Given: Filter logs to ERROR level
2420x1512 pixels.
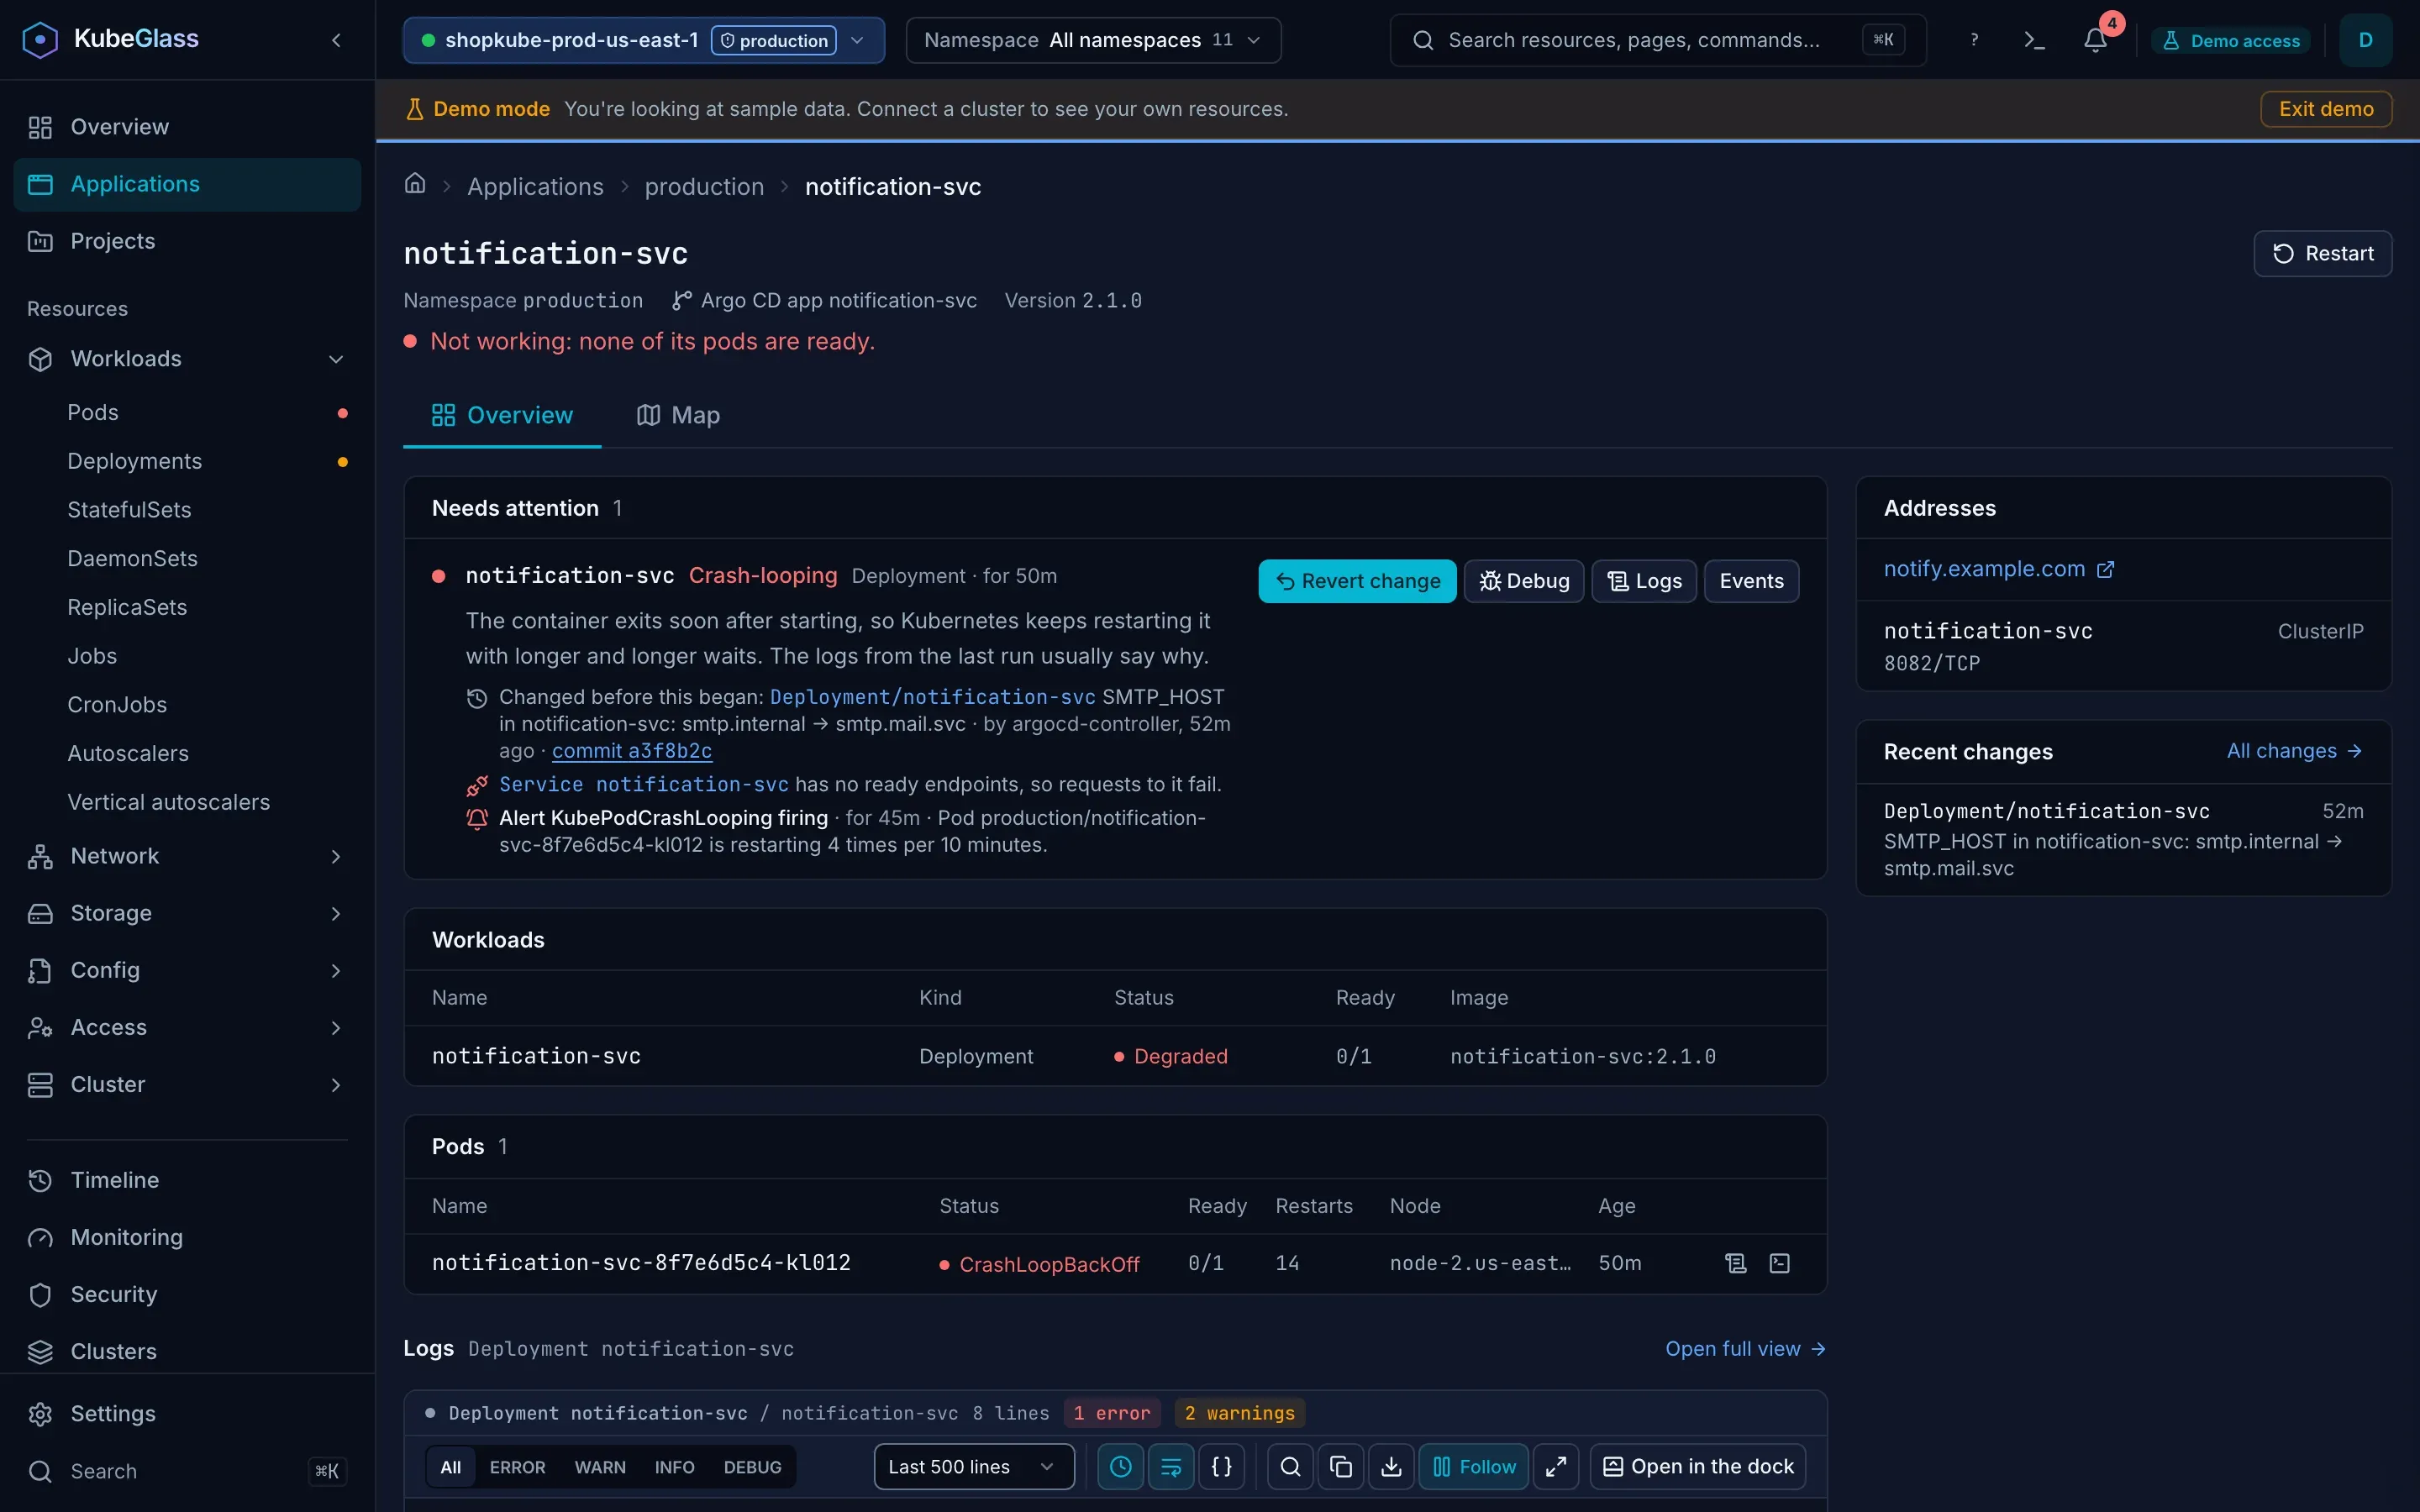Looking at the screenshot, I should pos(517,1467).
